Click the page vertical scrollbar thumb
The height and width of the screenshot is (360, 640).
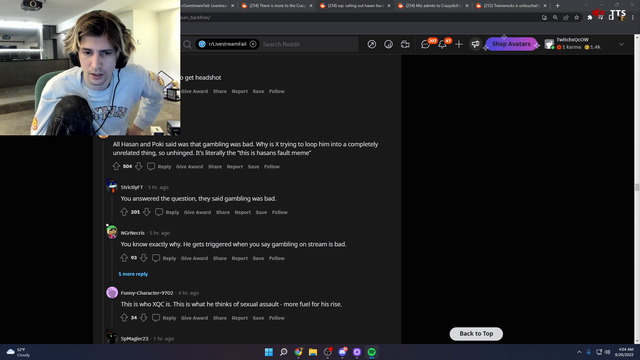click(x=636, y=187)
